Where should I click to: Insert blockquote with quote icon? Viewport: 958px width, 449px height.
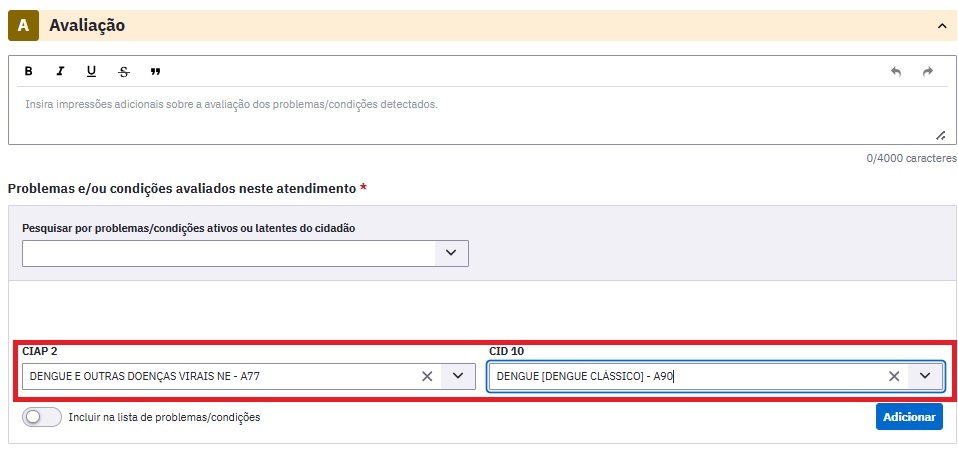point(155,71)
